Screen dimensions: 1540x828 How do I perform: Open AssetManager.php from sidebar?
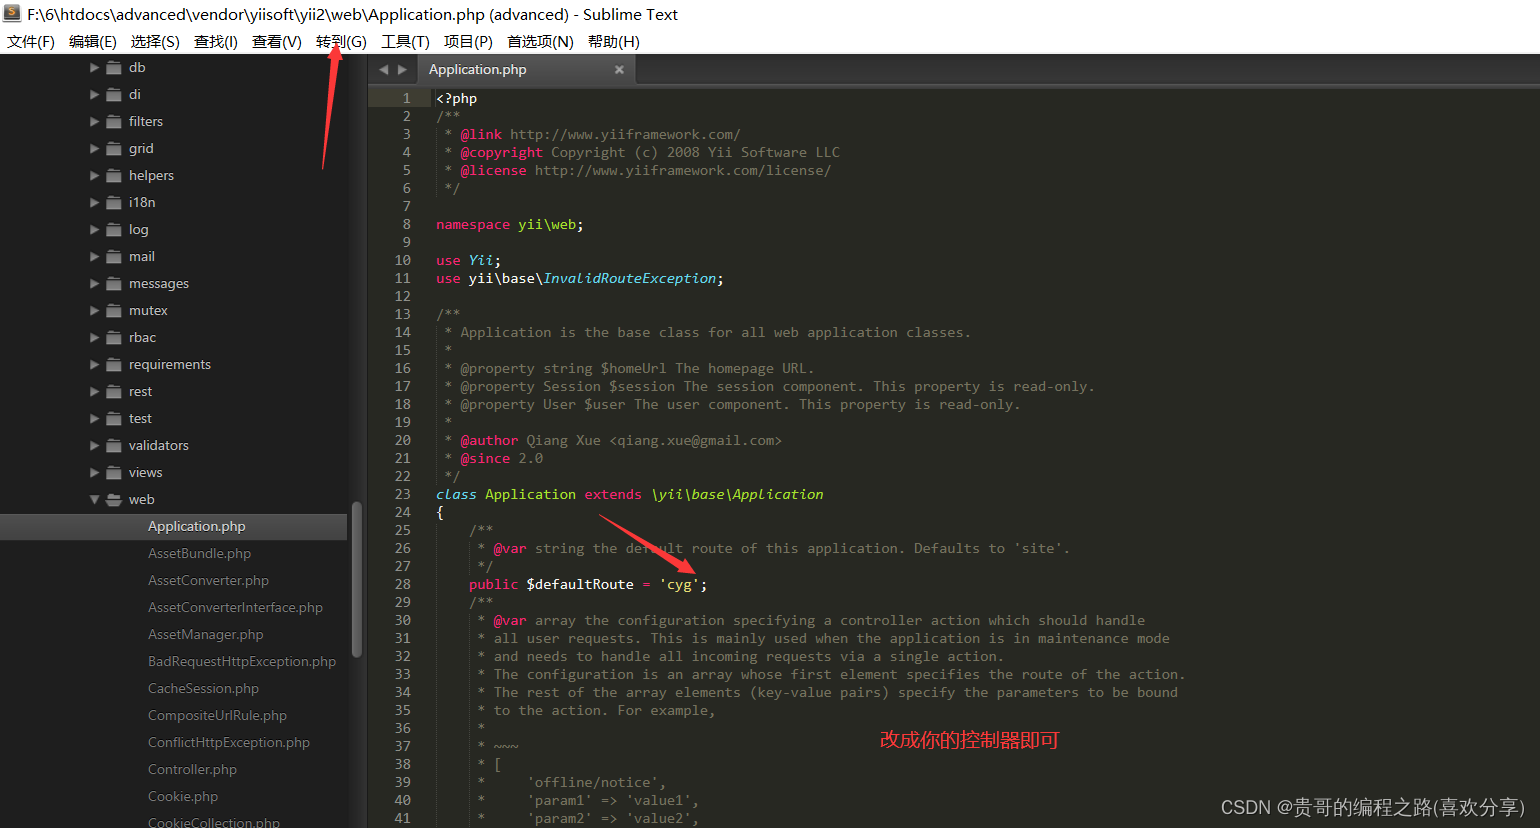pyautogui.click(x=206, y=634)
